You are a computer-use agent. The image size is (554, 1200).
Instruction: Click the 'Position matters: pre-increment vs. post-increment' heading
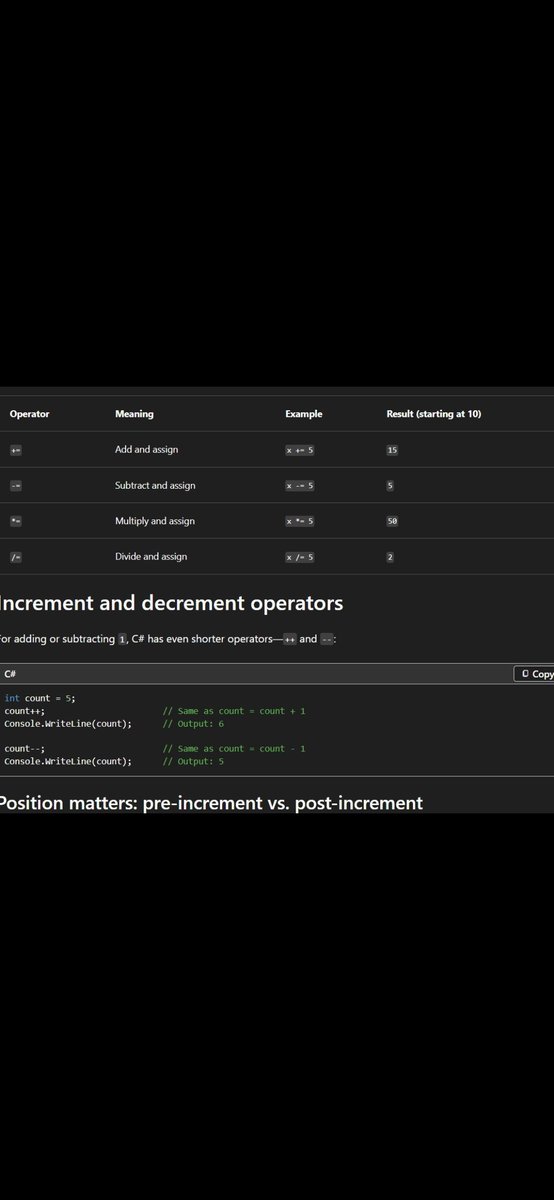point(211,803)
